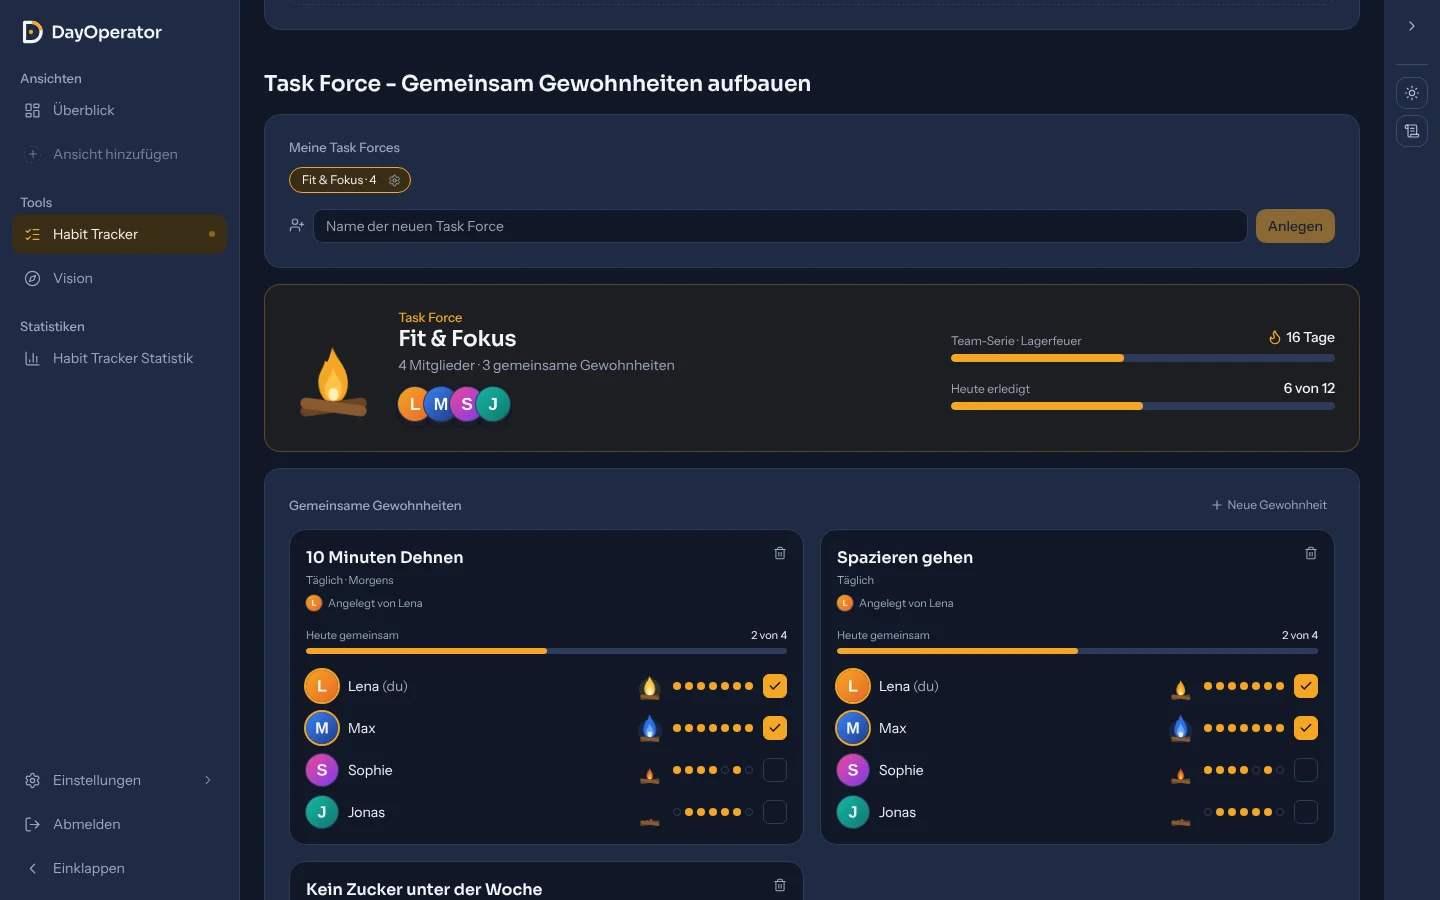
Task: Focus the Name der neuen Task Force field
Action: pos(780,226)
